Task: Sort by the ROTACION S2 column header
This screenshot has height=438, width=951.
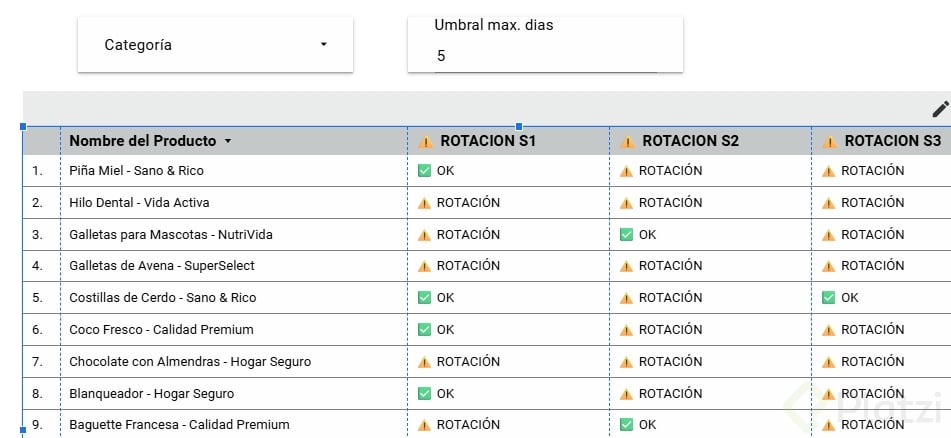Action: point(690,142)
